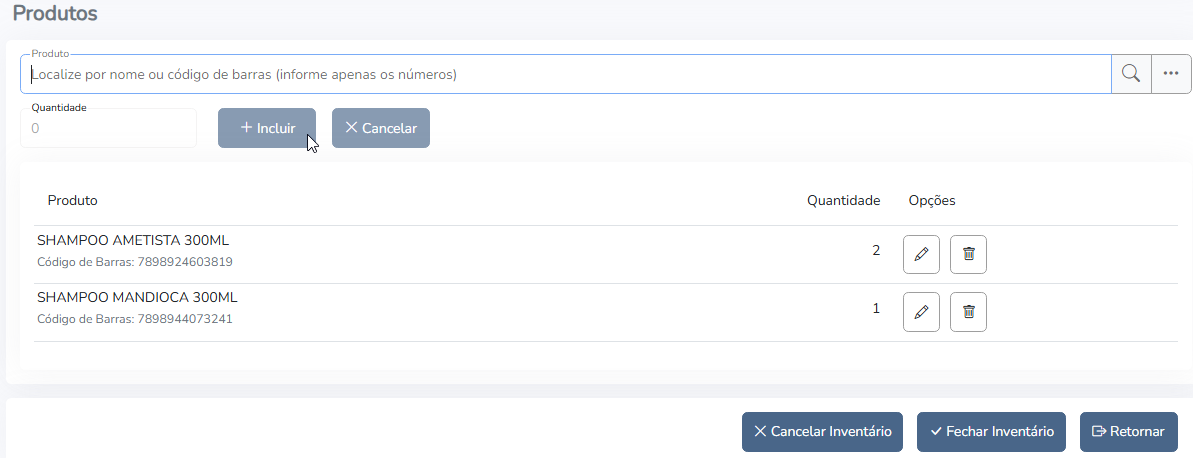
Task: Click the magnifying glass search icon
Action: (x=1131, y=74)
